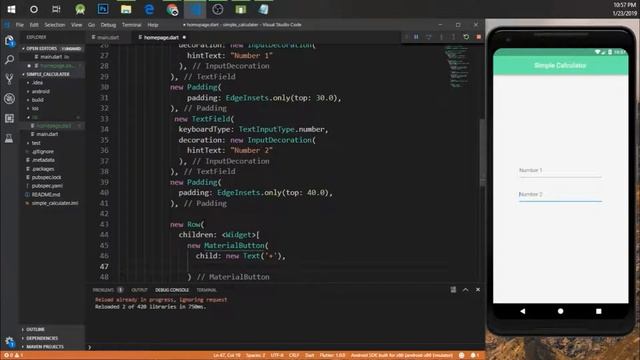This screenshot has width=640, height=360.
Task: Open the Go menu
Action: click(91, 25)
